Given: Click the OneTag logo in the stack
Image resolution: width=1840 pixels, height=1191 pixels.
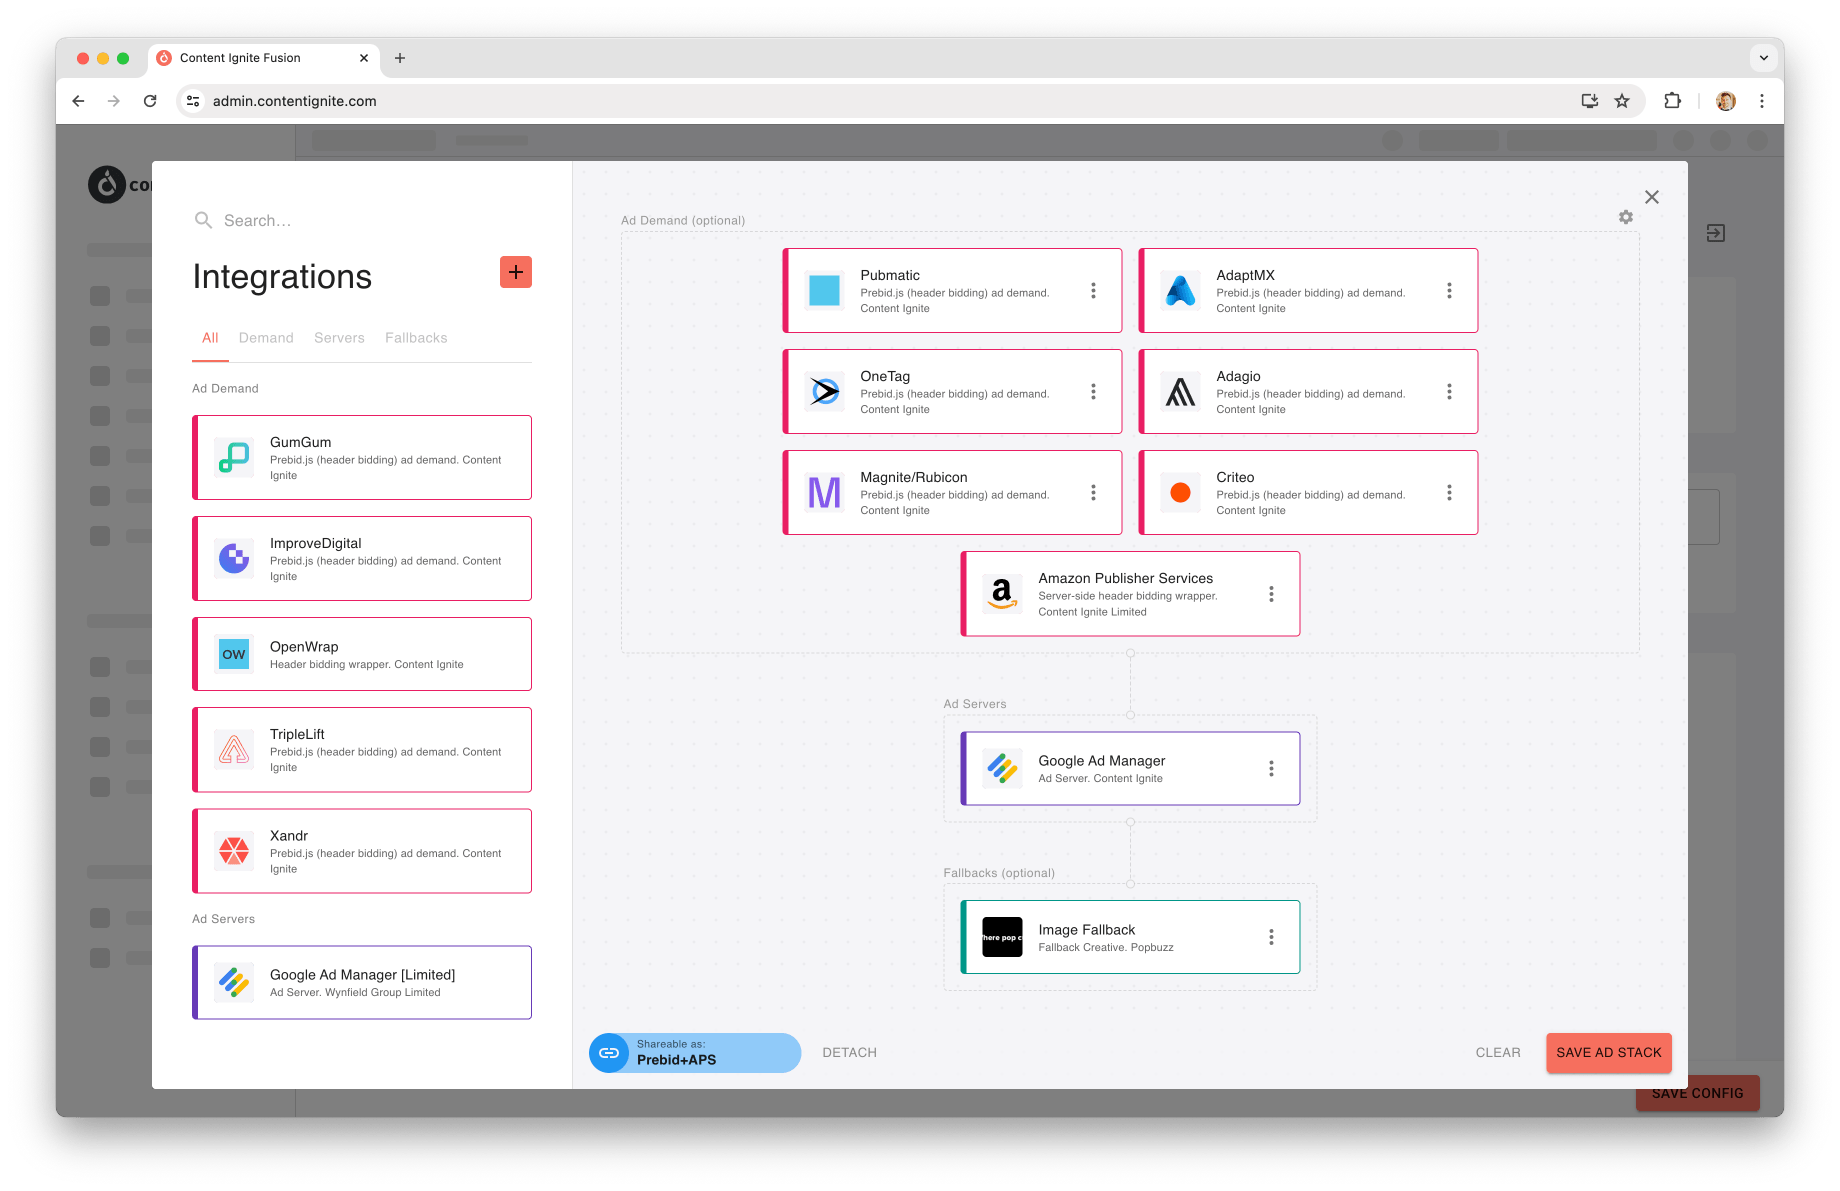Looking at the screenshot, I should point(824,391).
